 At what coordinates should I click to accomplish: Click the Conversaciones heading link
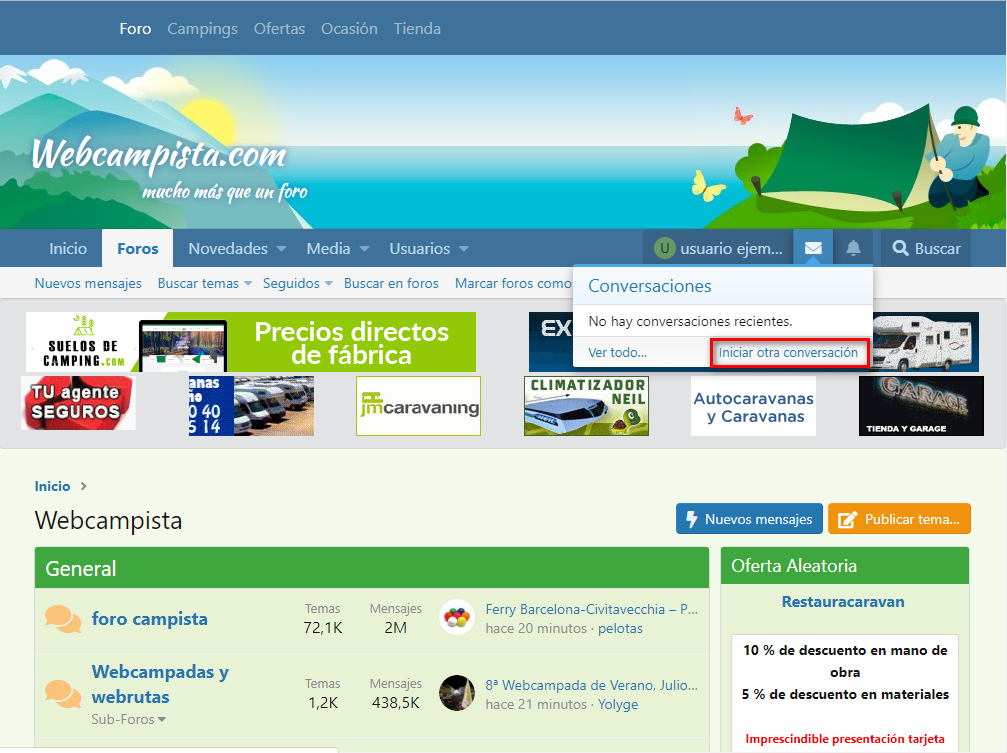click(x=650, y=286)
